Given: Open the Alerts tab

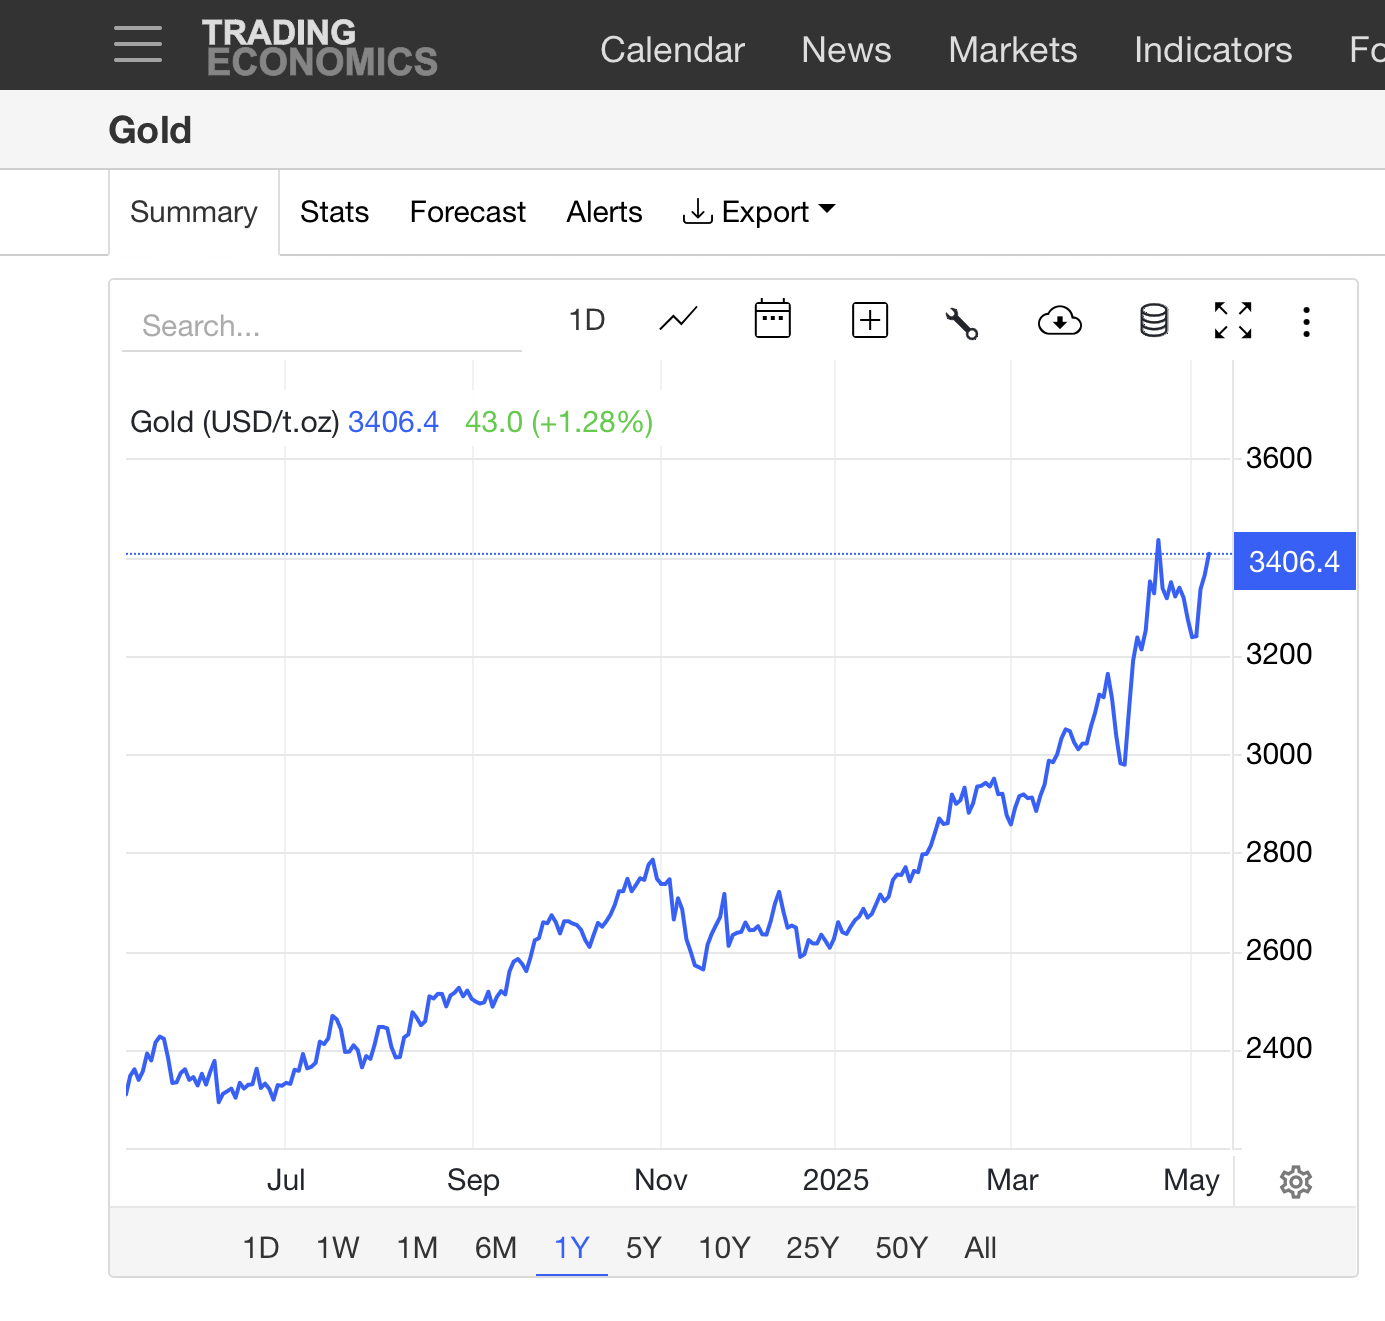Looking at the screenshot, I should click(x=604, y=212).
